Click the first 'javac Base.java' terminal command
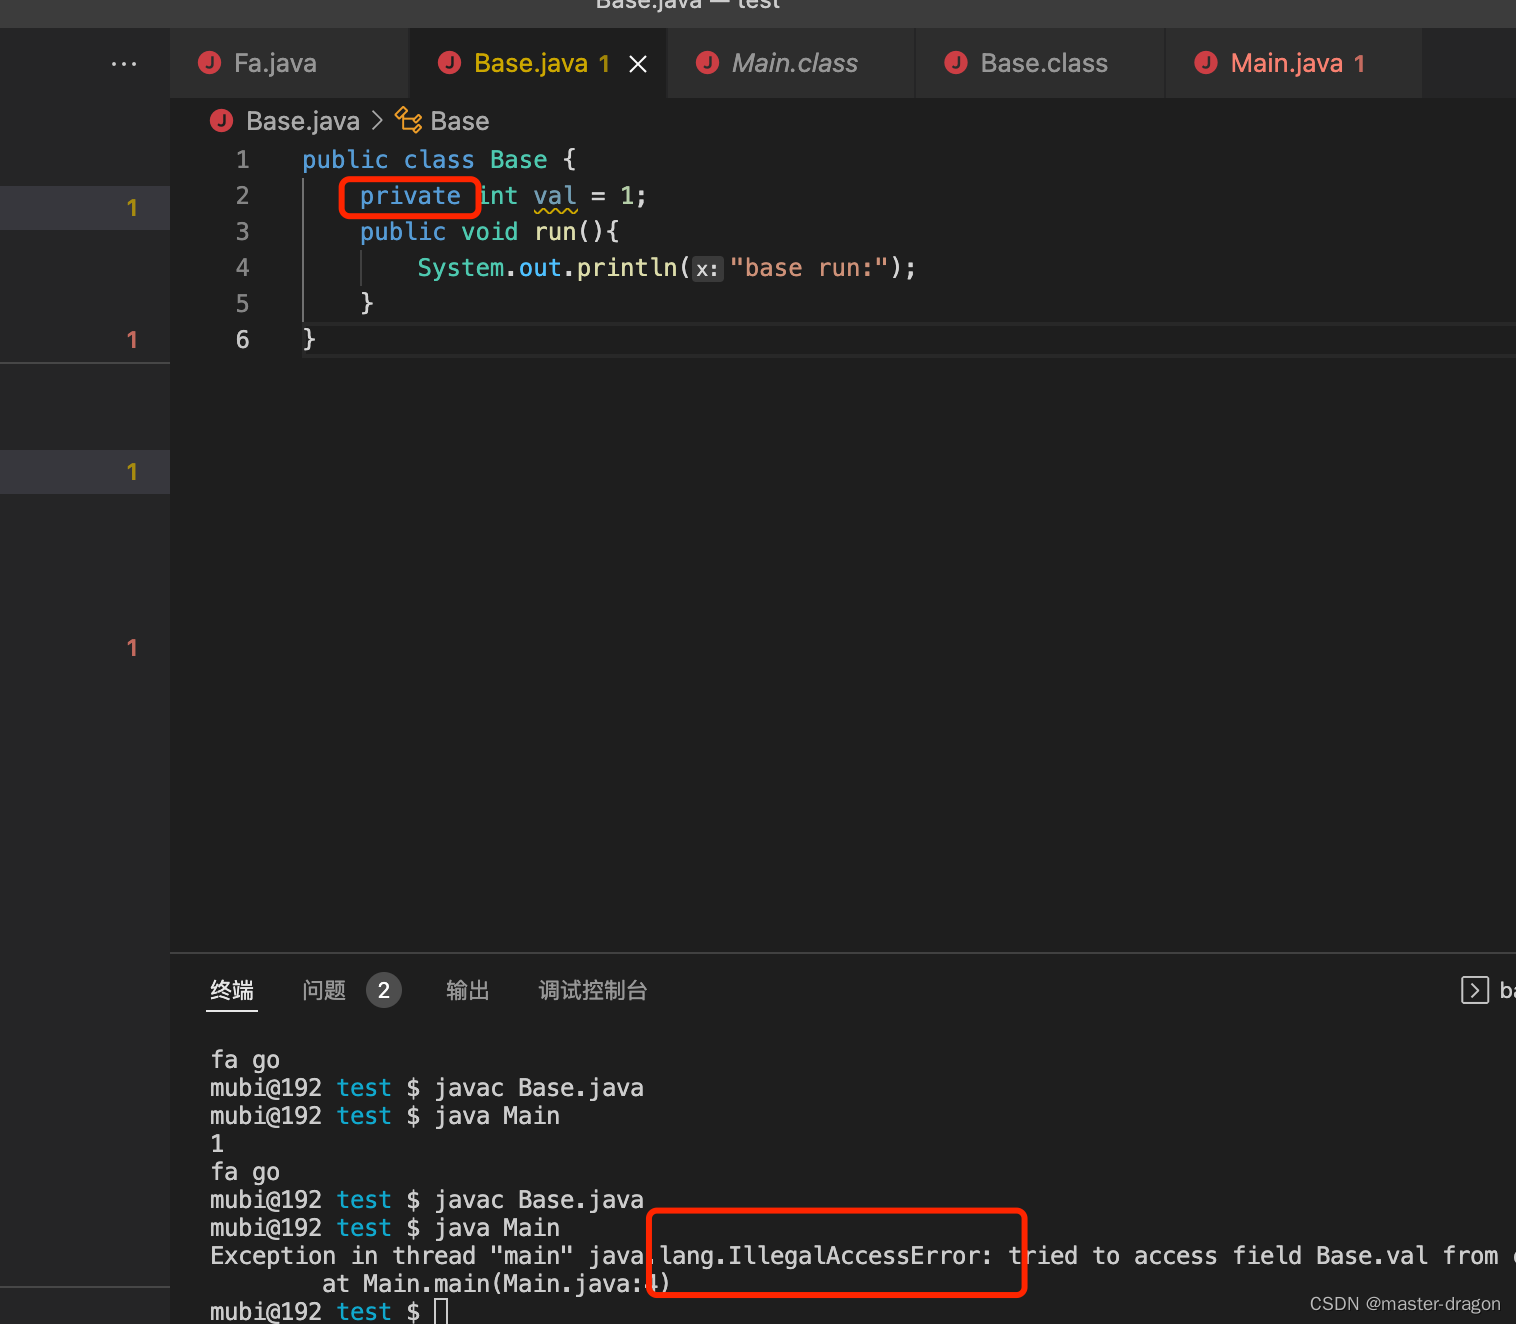Screen dimensions: 1516x1324 [539, 1088]
